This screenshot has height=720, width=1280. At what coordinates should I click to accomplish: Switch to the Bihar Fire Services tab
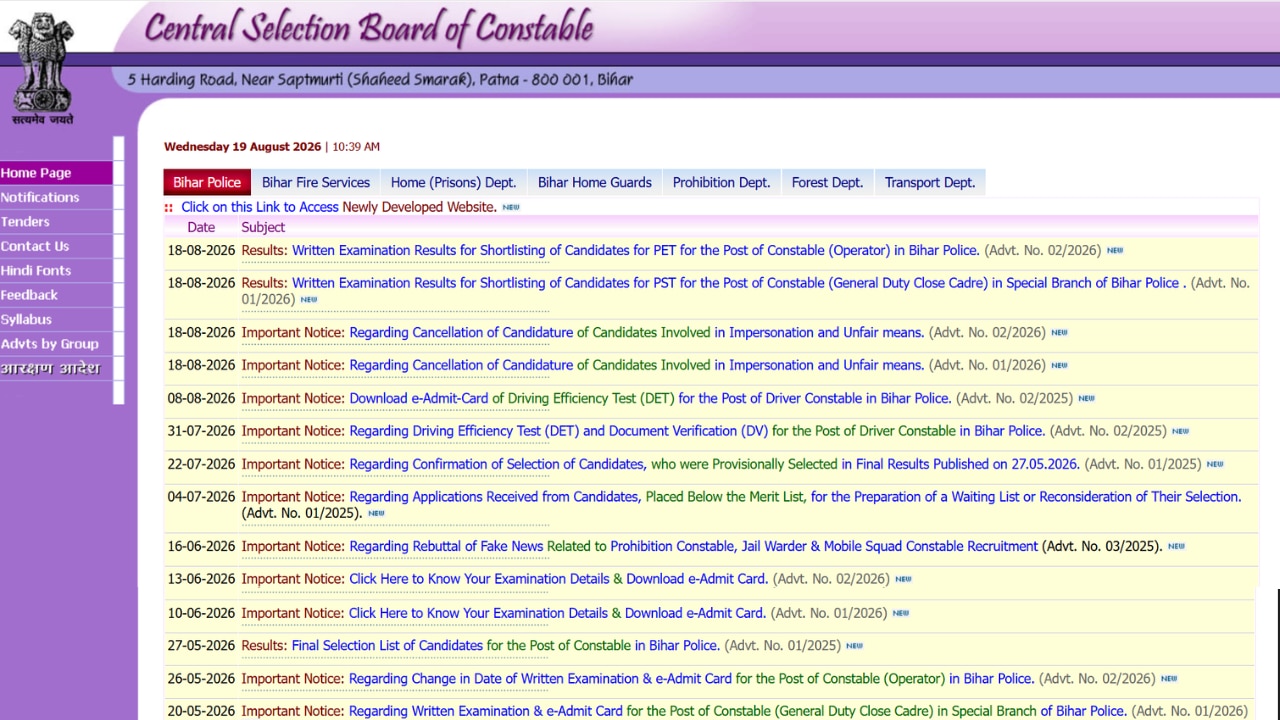coord(316,182)
